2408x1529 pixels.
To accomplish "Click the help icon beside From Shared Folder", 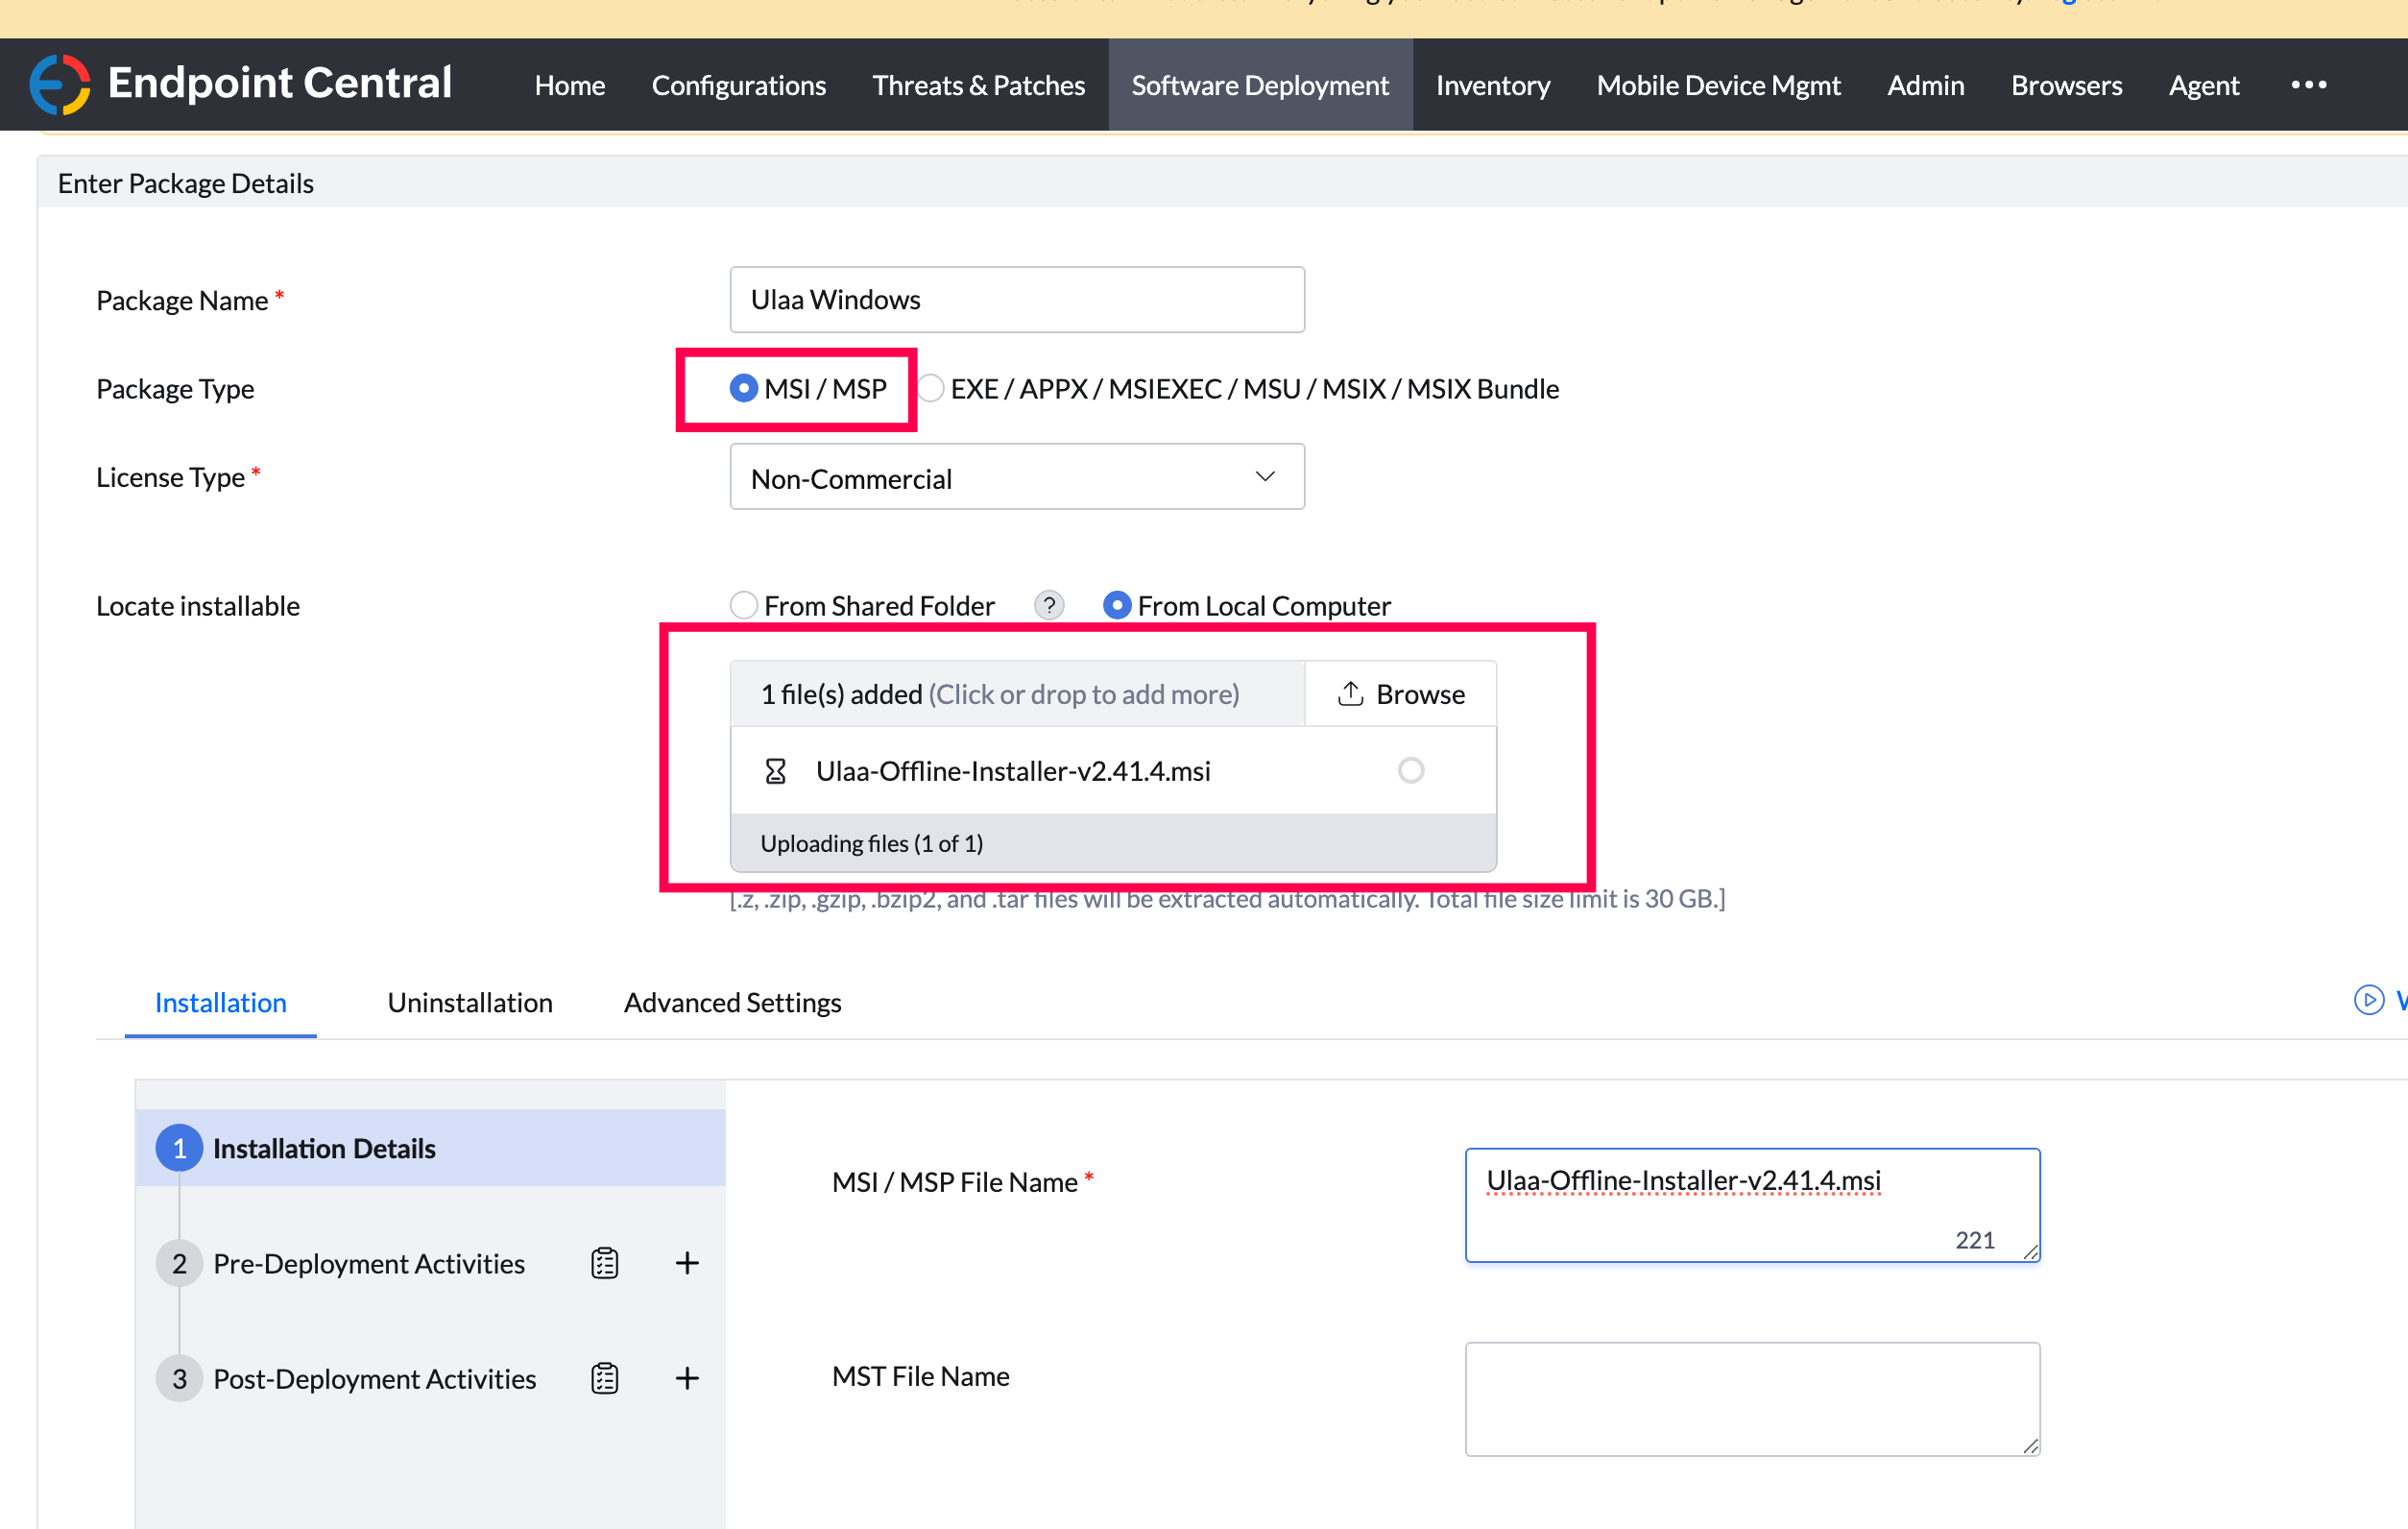I will point(1048,605).
